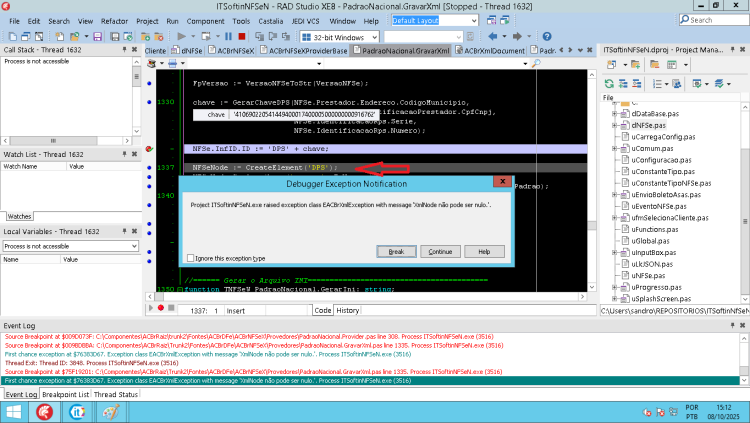Click the code editor vertical scrollbar thumb
The width and height of the screenshot is (750, 423).
[x=592, y=225]
